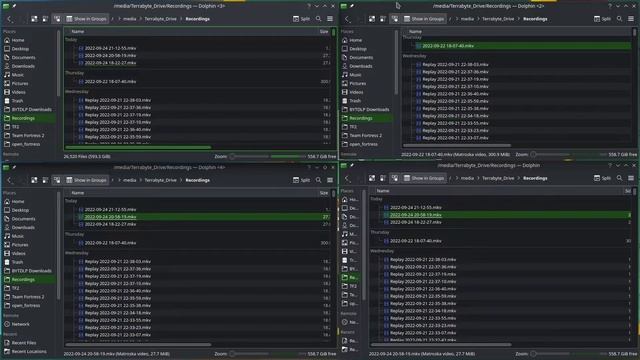
Task: Switch to Icons view in Dolphin <2>
Action: [x=372, y=19]
